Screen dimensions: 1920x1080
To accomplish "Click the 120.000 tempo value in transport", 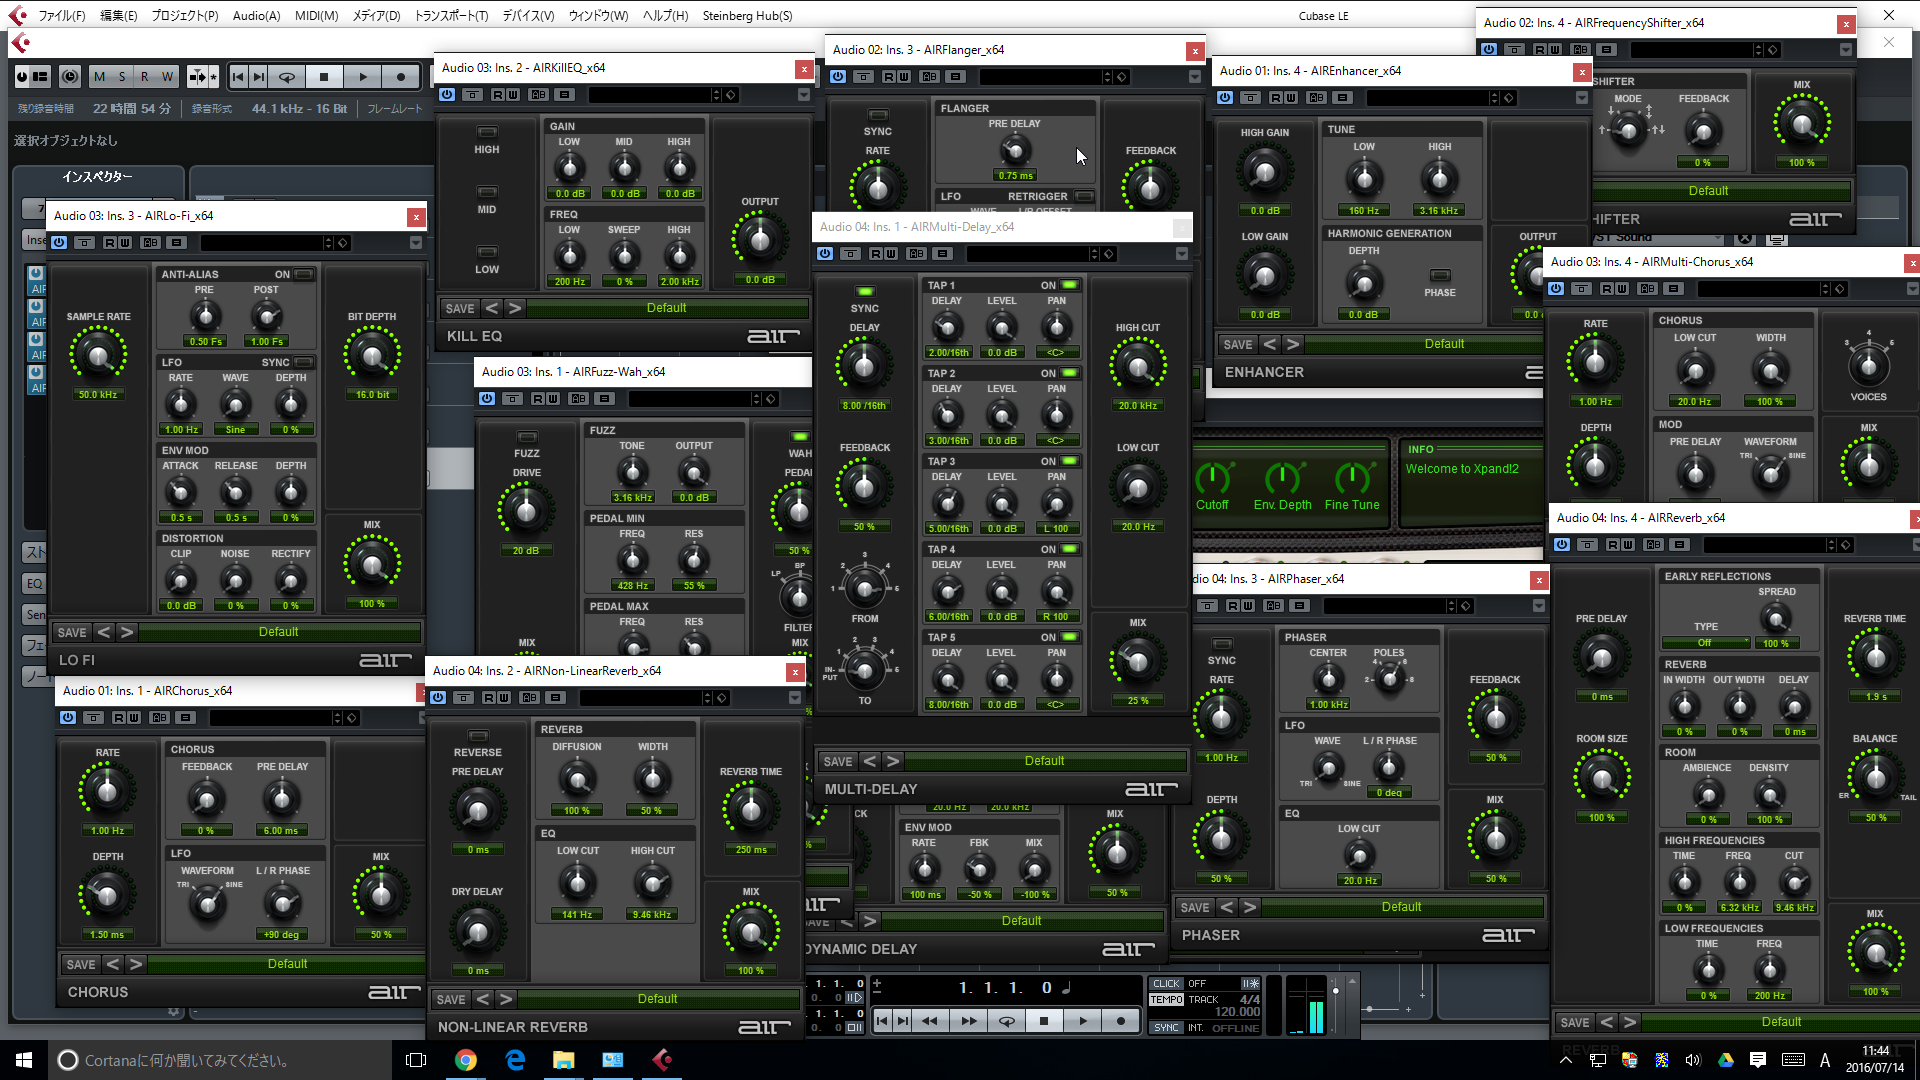I will point(1237,1012).
